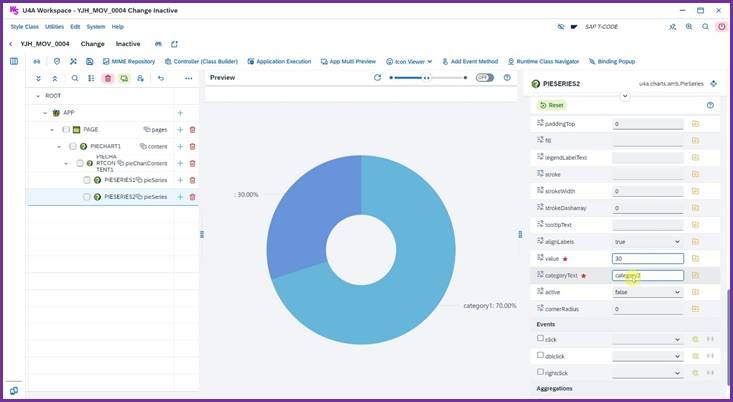733x402 pixels.
Task: Open Binding Popup
Action: point(611,61)
